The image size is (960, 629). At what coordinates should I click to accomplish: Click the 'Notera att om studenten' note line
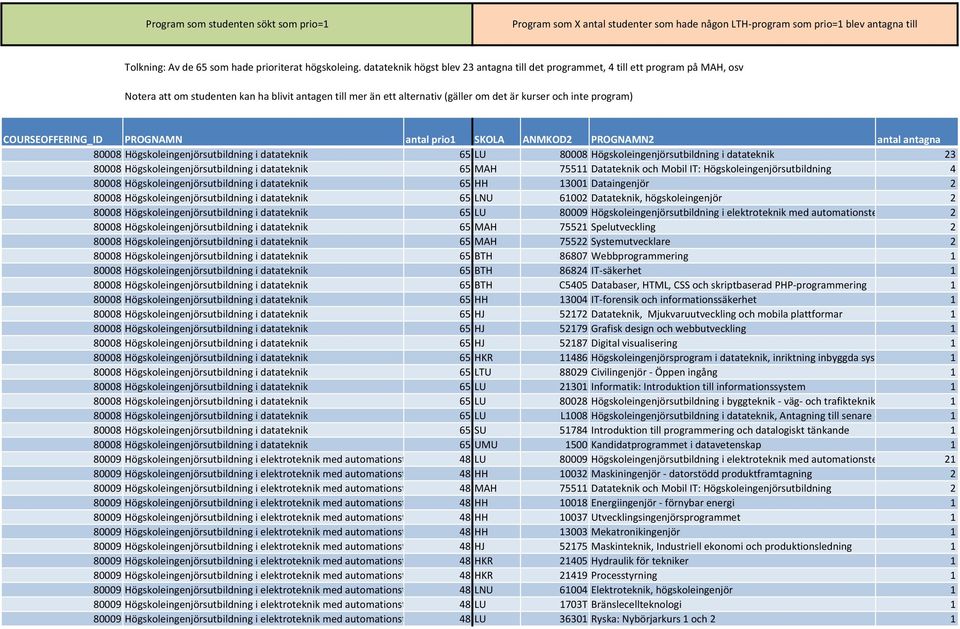coord(378,96)
